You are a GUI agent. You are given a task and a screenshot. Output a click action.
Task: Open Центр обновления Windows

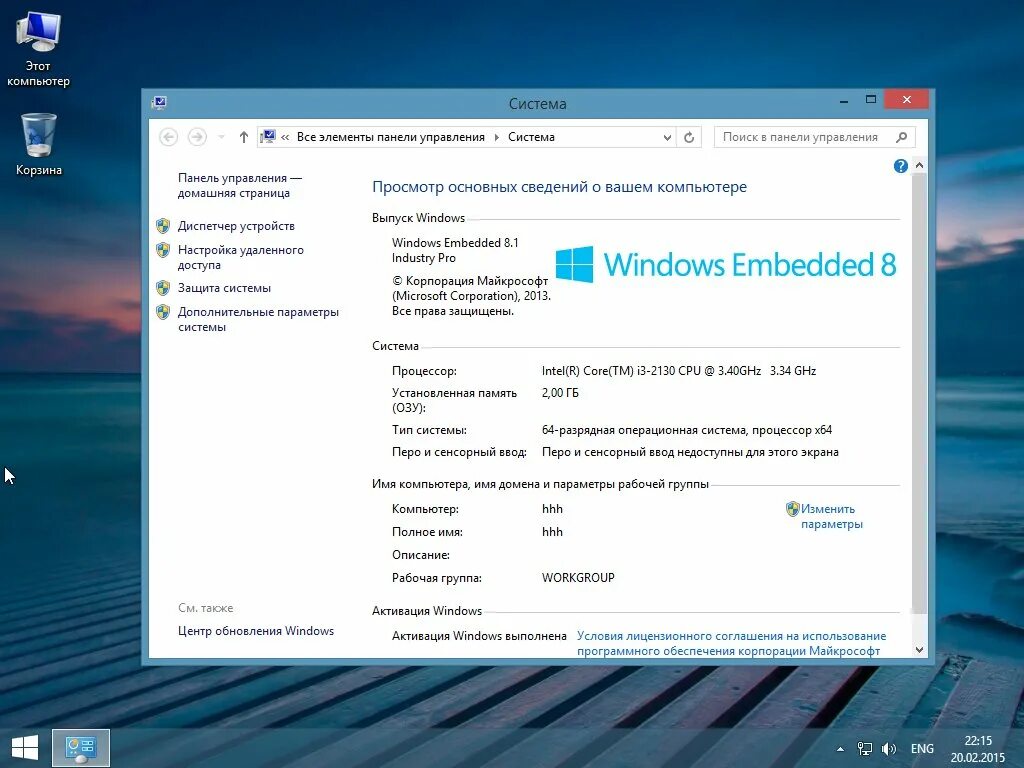click(x=258, y=631)
